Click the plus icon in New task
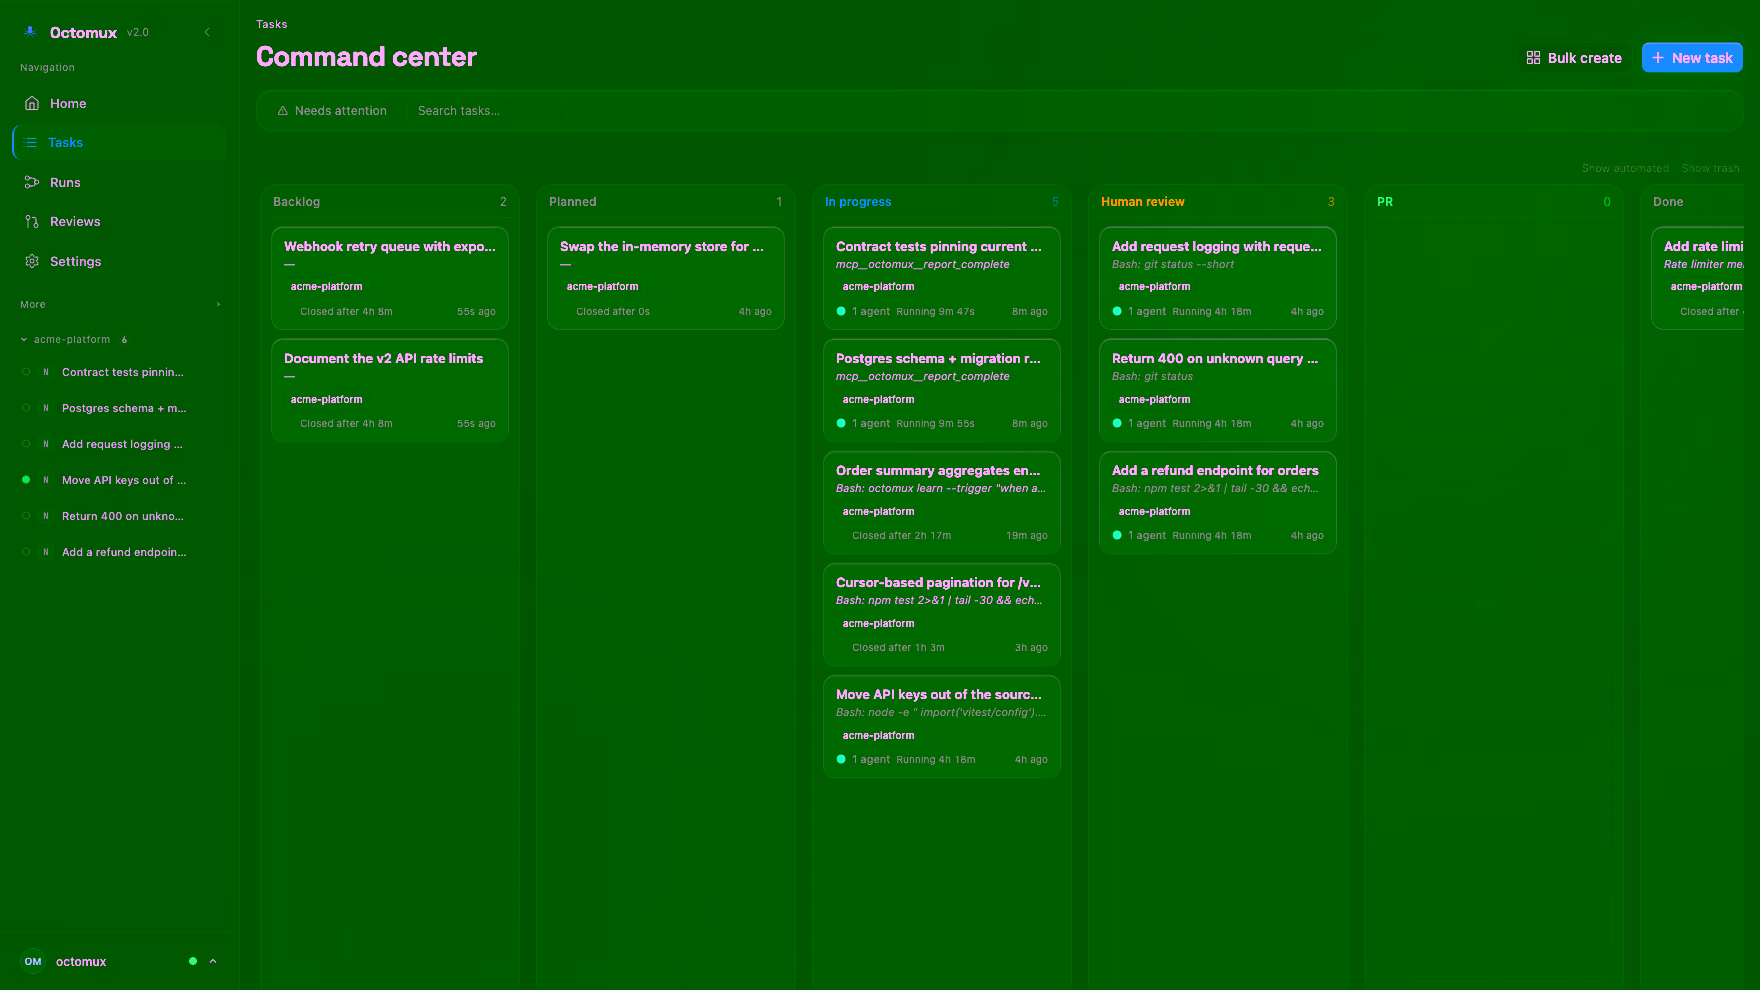Image resolution: width=1760 pixels, height=990 pixels. (1658, 58)
